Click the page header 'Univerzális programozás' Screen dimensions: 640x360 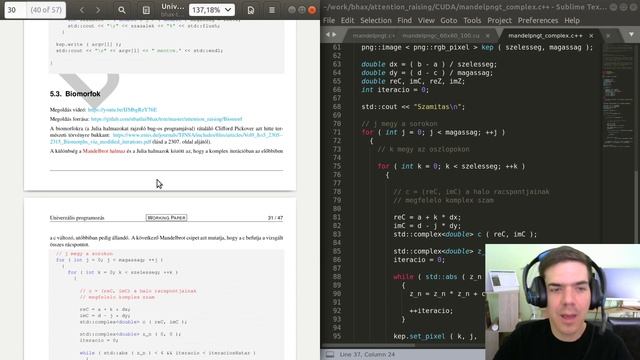pos(77,218)
